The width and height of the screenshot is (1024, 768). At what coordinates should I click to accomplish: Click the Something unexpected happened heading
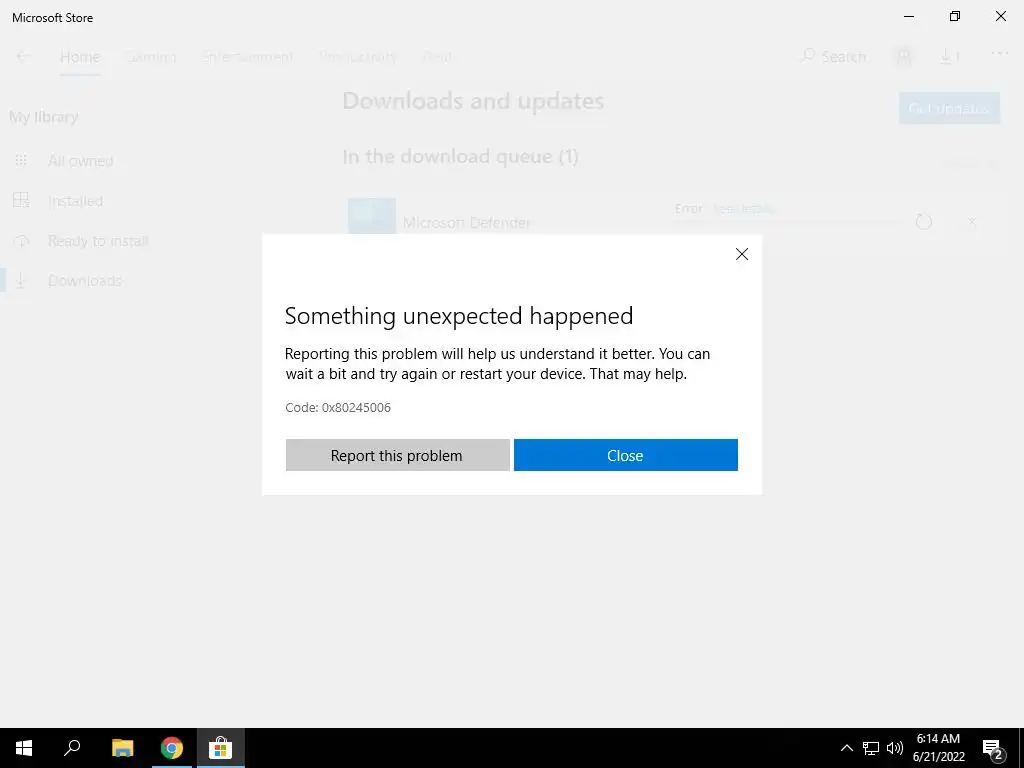point(458,316)
